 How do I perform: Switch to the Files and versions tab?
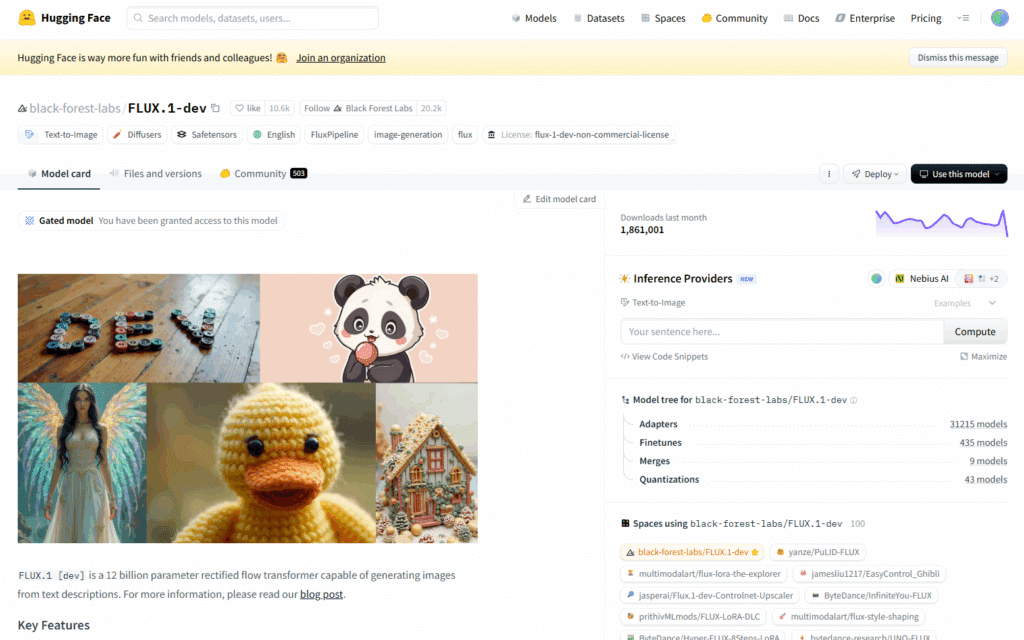155,174
